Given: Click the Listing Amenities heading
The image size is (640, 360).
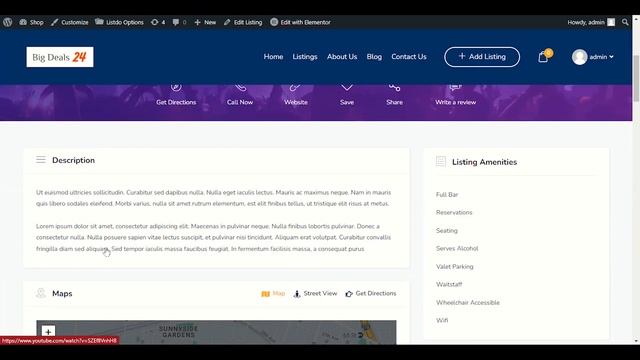Looking at the screenshot, I should tap(484, 162).
